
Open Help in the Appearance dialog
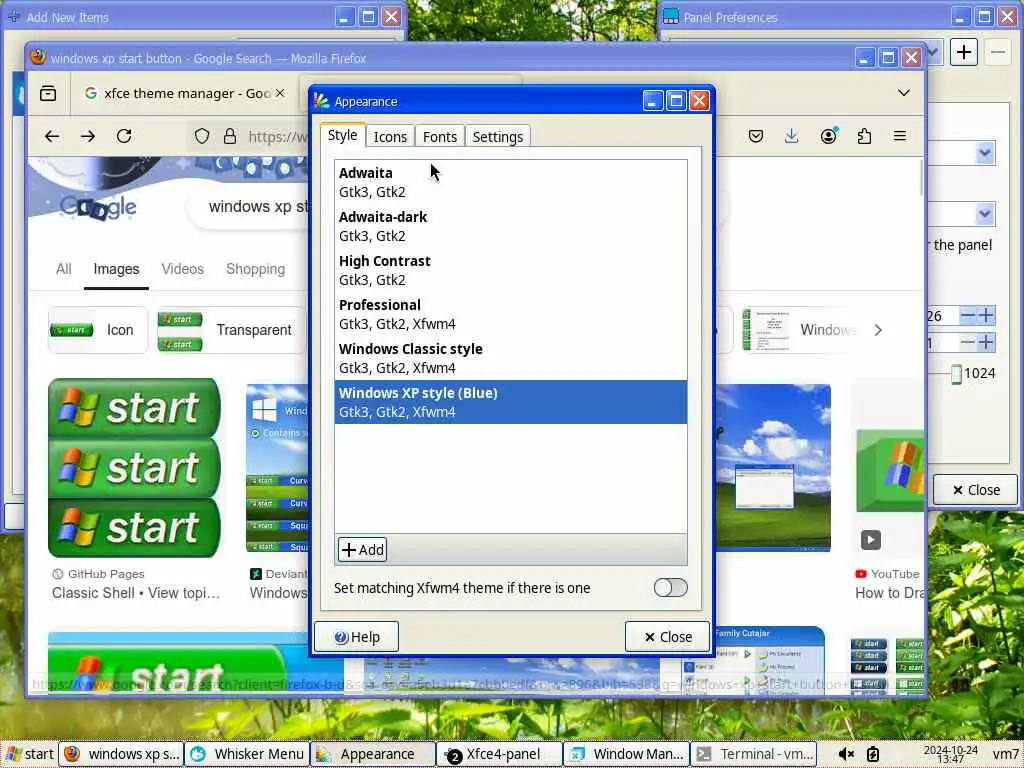pos(356,637)
